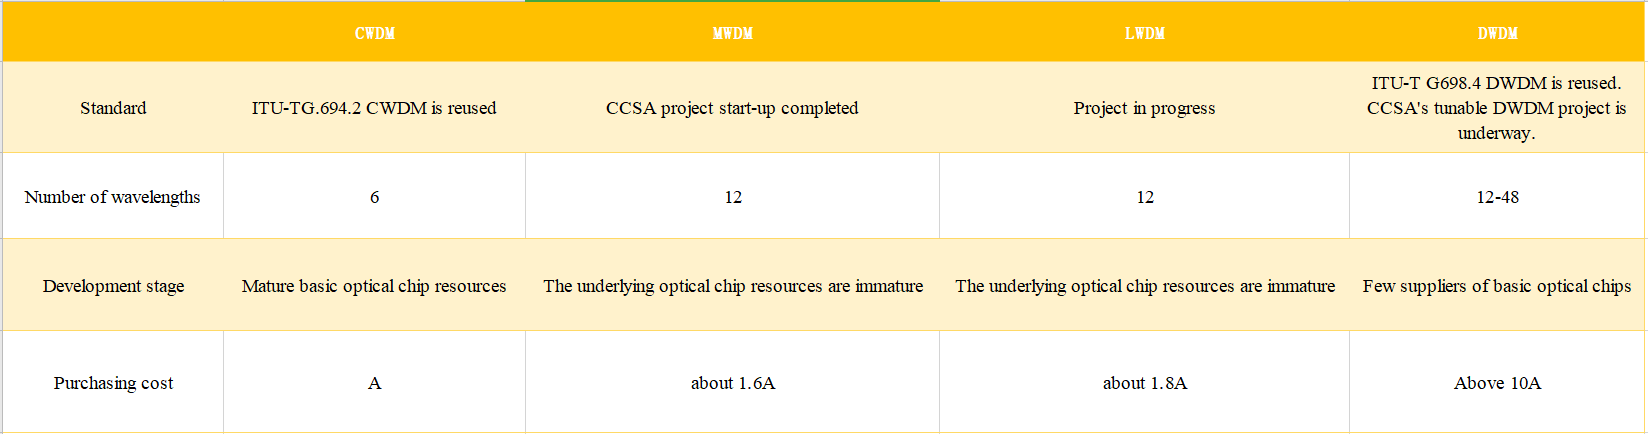Select Few suppliers of basic optical chips cell

coord(1497,286)
